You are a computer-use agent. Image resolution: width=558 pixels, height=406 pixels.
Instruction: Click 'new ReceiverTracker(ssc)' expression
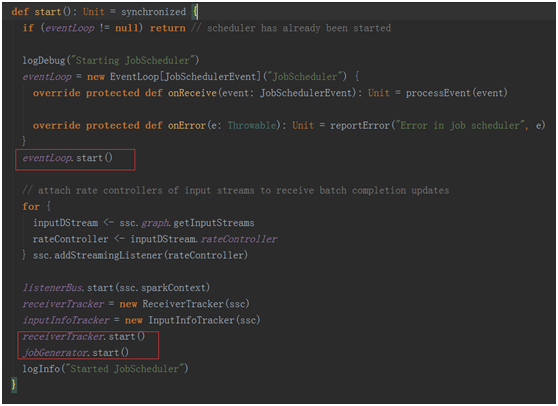[x=184, y=304]
